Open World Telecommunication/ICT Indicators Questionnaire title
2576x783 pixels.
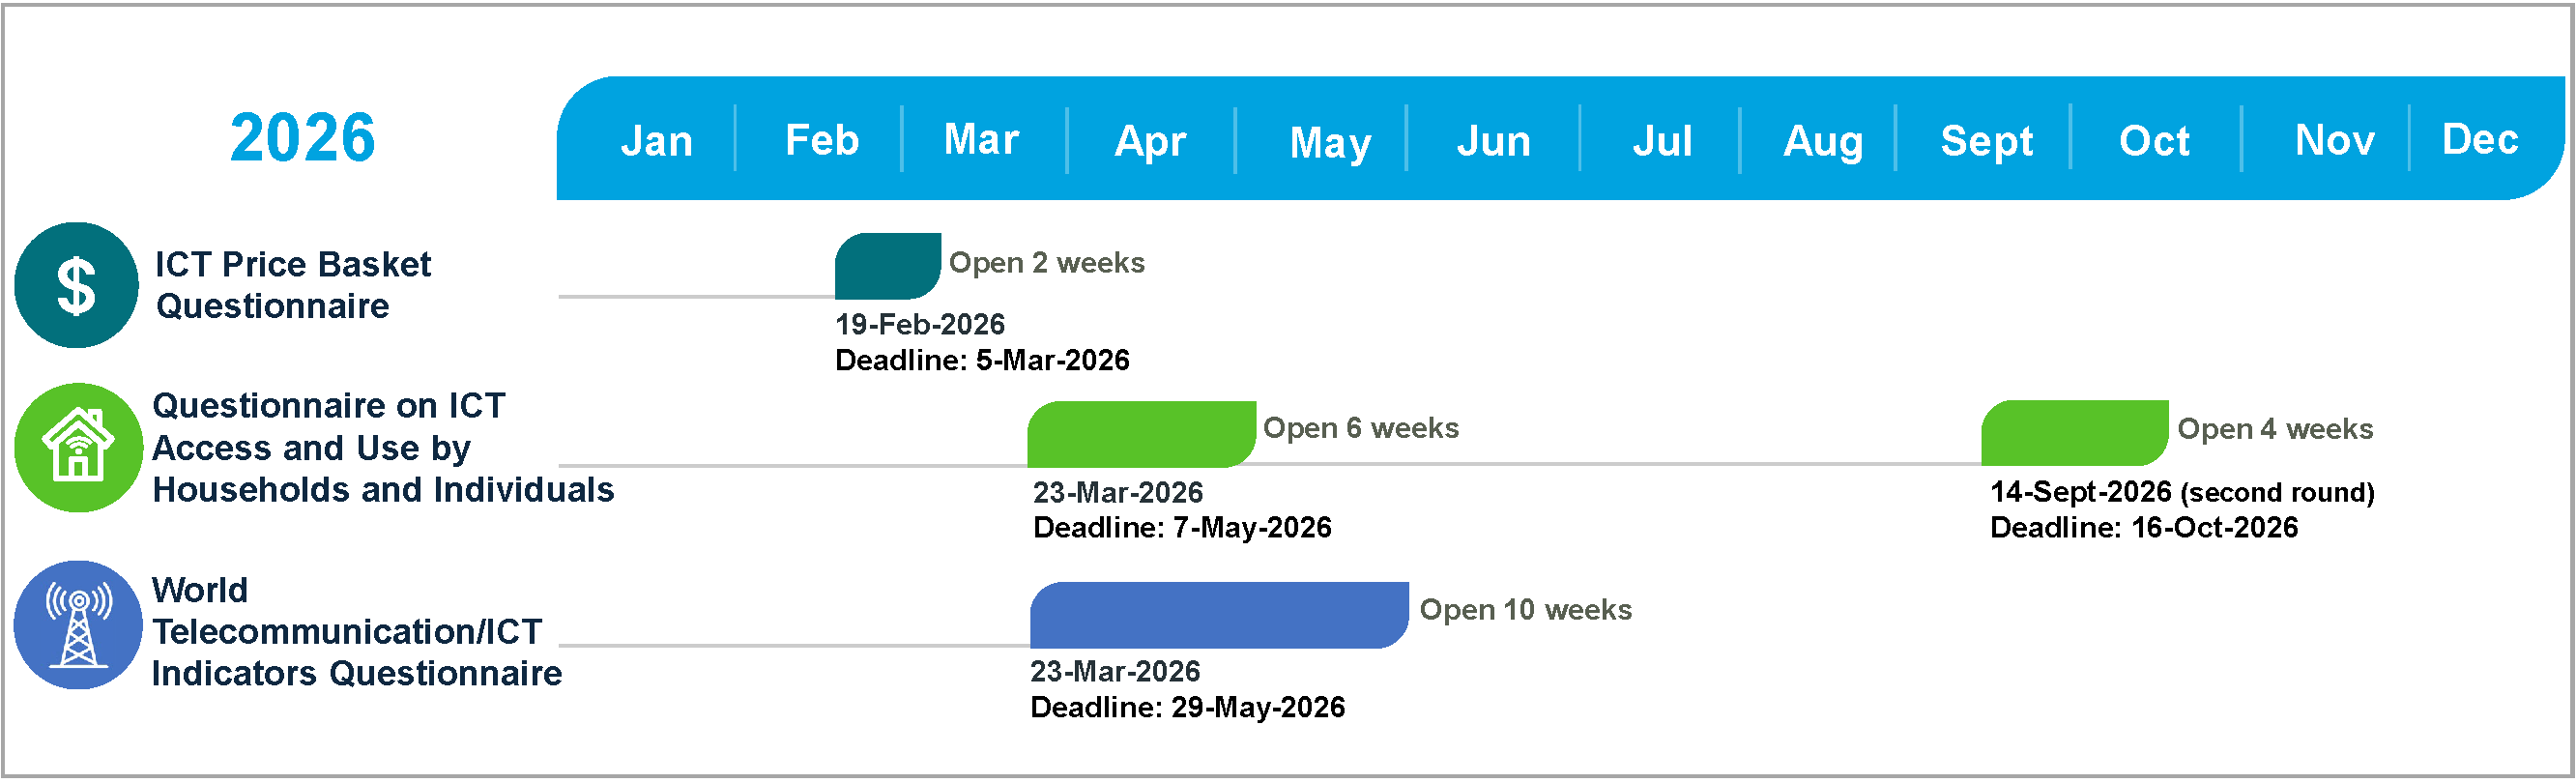click(x=356, y=632)
